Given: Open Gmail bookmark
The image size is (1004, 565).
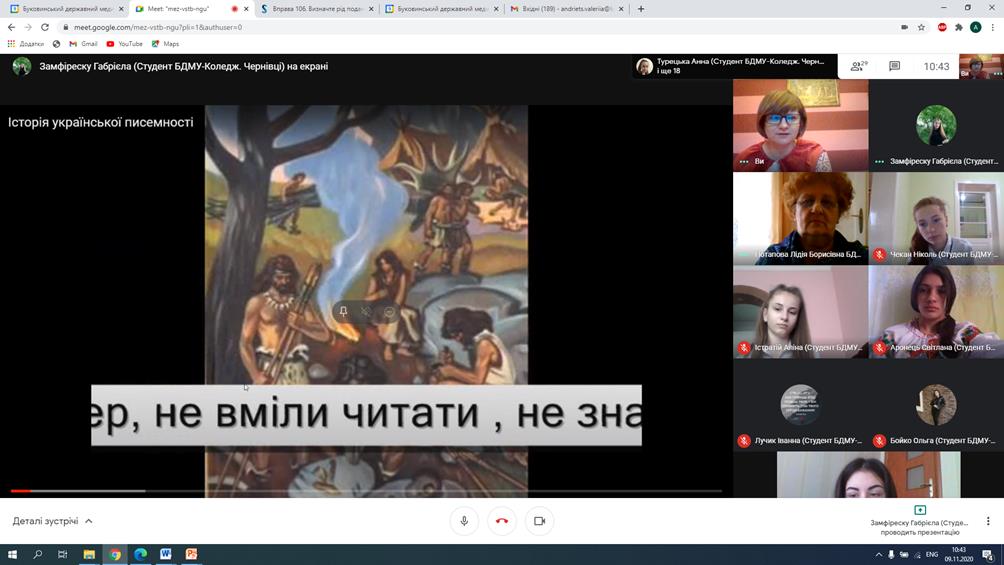Looking at the screenshot, I should click(83, 44).
